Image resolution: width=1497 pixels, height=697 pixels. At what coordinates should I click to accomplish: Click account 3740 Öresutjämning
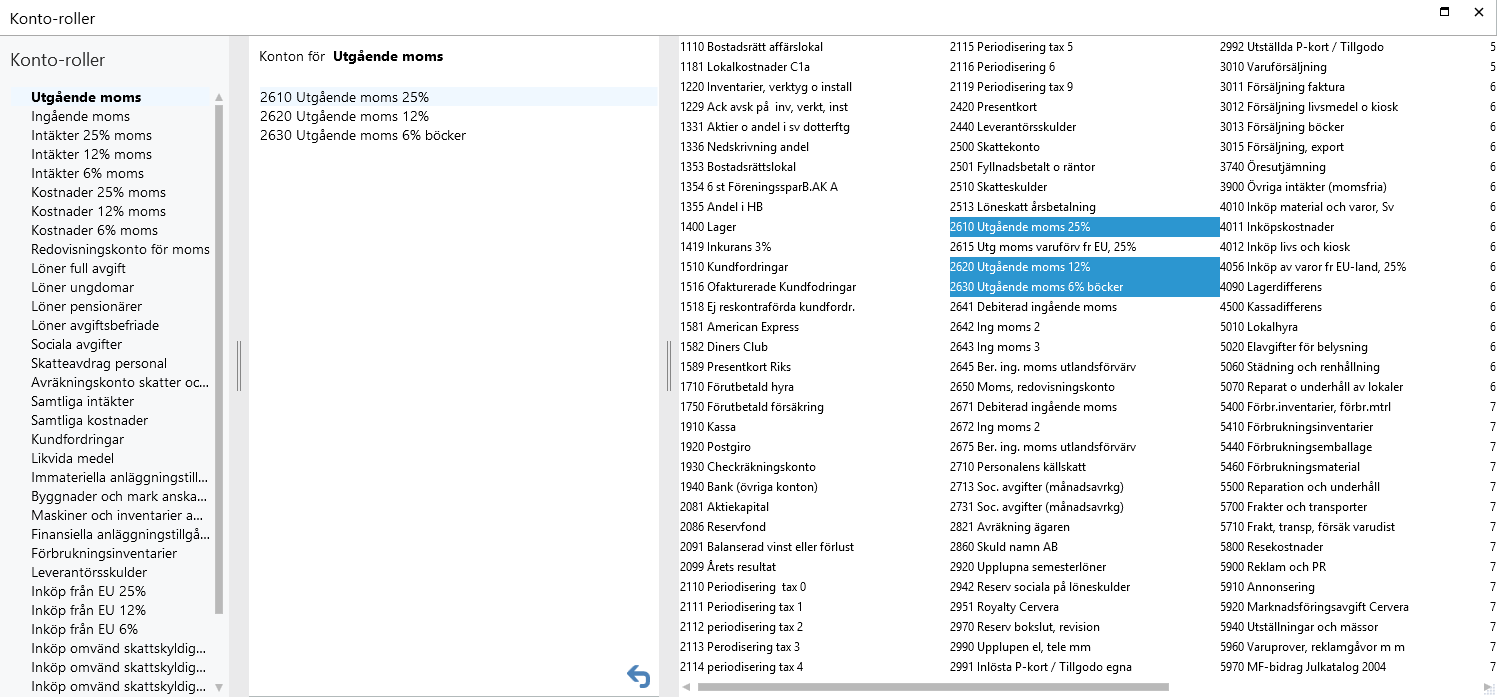[1272, 167]
